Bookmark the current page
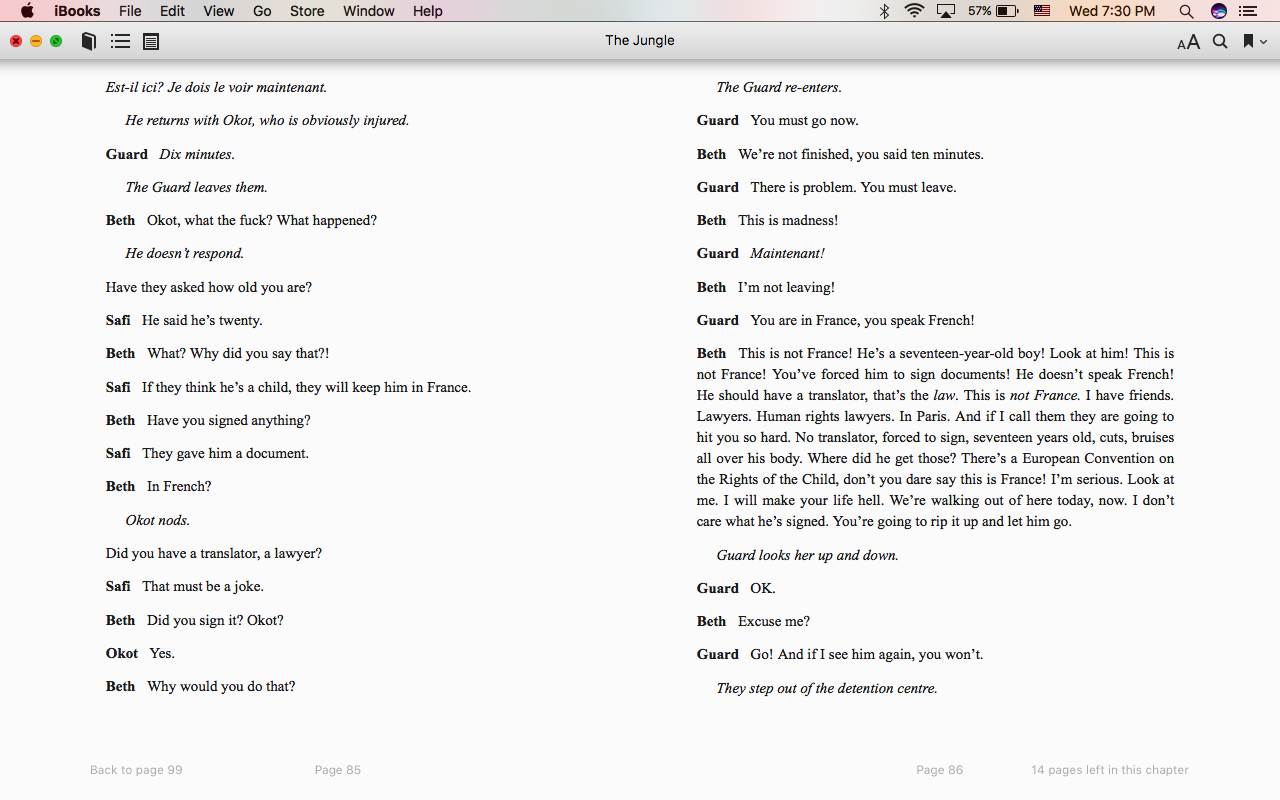 tap(1248, 41)
